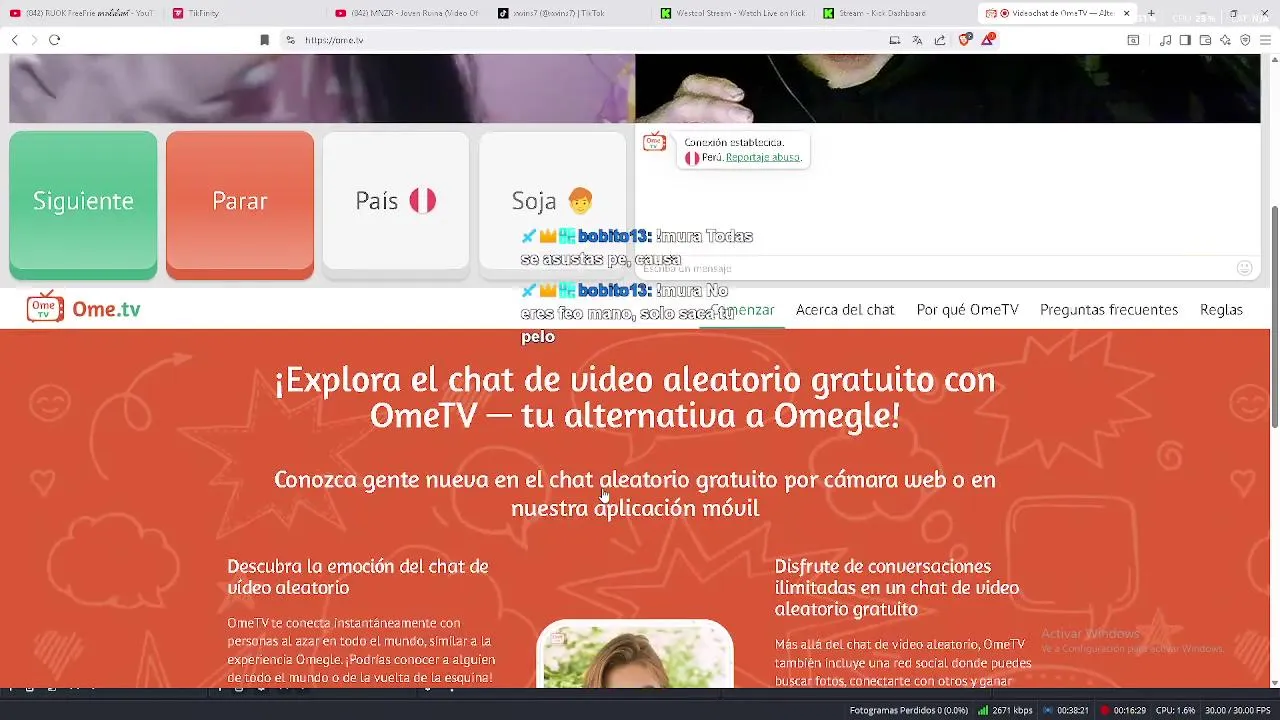Click the red Parar button
The image size is (1280, 720).
coord(240,203)
